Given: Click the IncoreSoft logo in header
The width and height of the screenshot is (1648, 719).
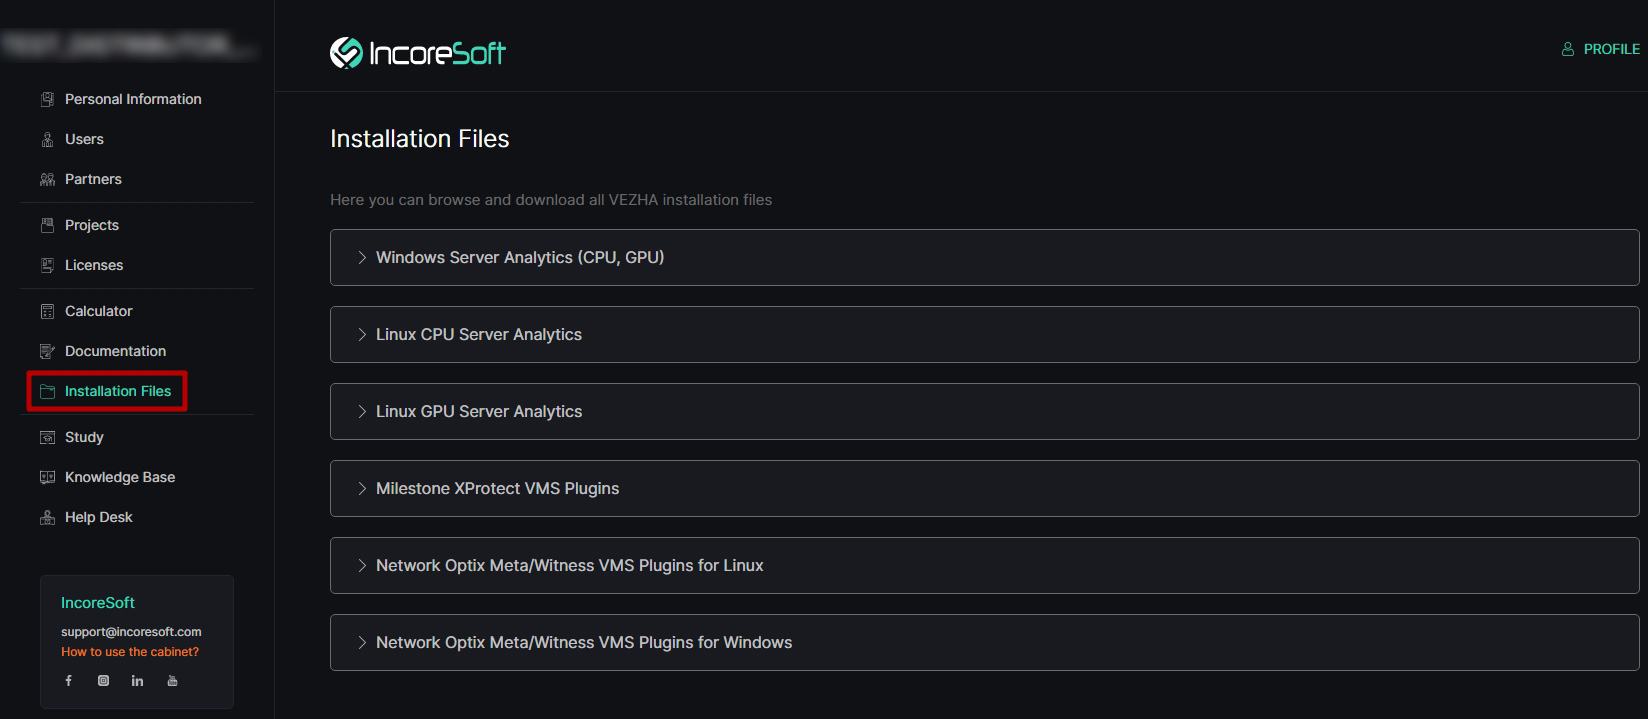Looking at the screenshot, I should coord(418,52).
